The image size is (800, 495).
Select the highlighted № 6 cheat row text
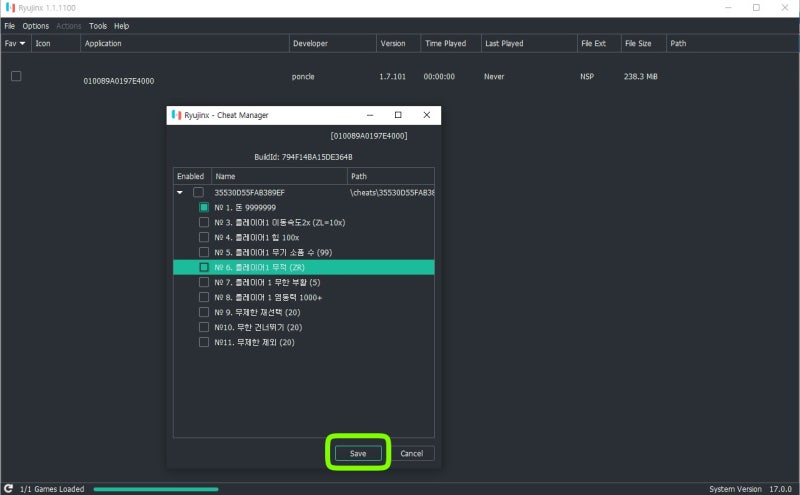click(259, 267)
